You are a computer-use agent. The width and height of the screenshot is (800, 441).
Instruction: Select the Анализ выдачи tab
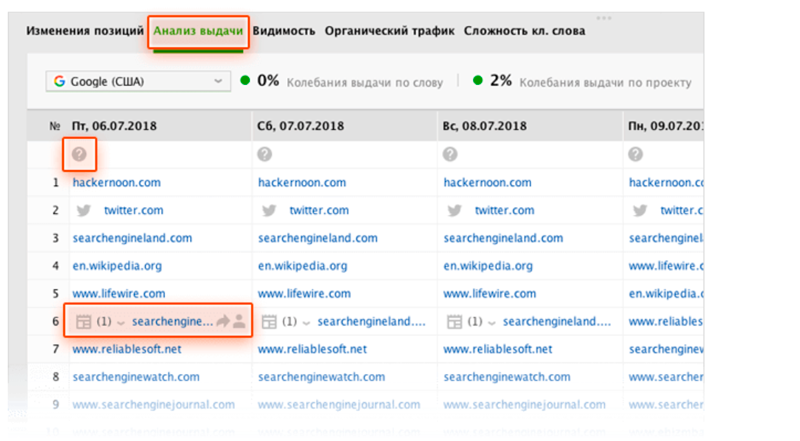tap(198, 31)
